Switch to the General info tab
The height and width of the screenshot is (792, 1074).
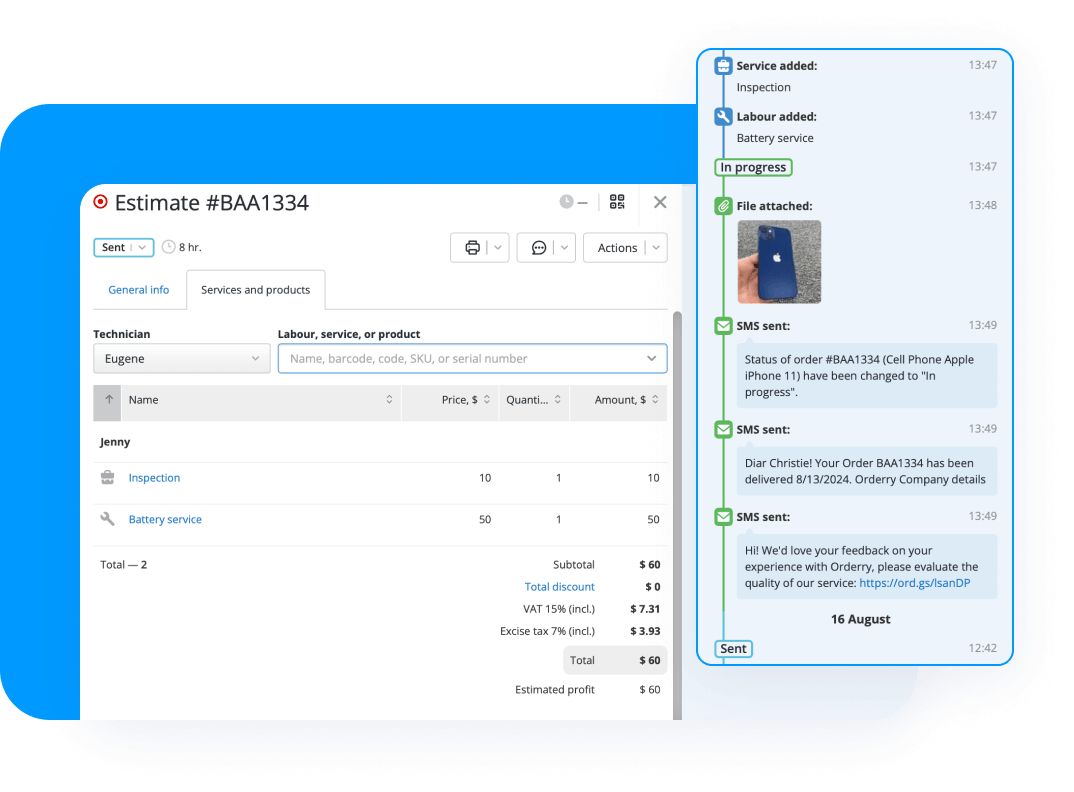(138, 289)
